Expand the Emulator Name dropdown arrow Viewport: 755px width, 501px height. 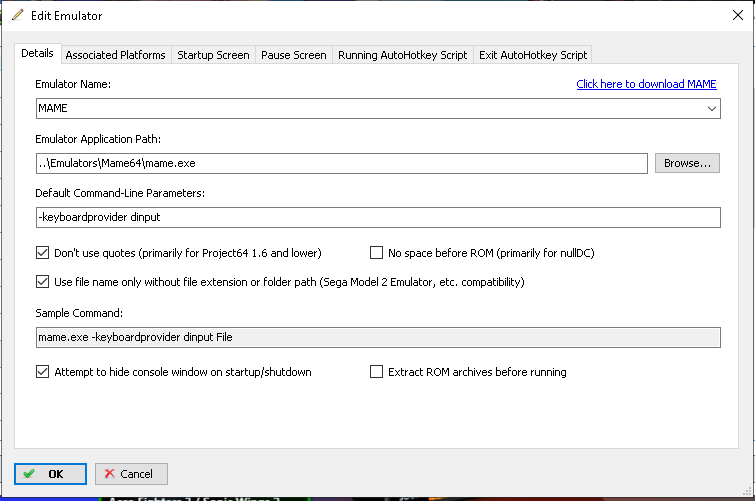pos(712,108)
